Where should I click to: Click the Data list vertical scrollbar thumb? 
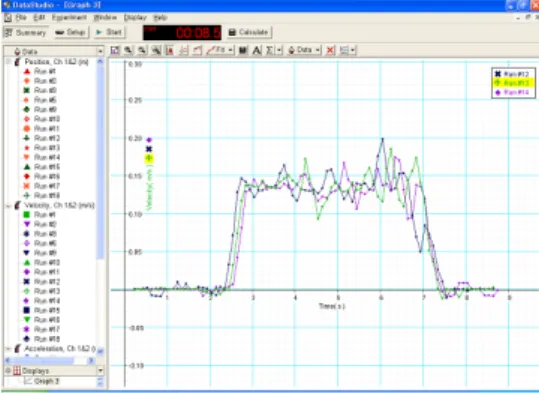[x=100, y=162]
